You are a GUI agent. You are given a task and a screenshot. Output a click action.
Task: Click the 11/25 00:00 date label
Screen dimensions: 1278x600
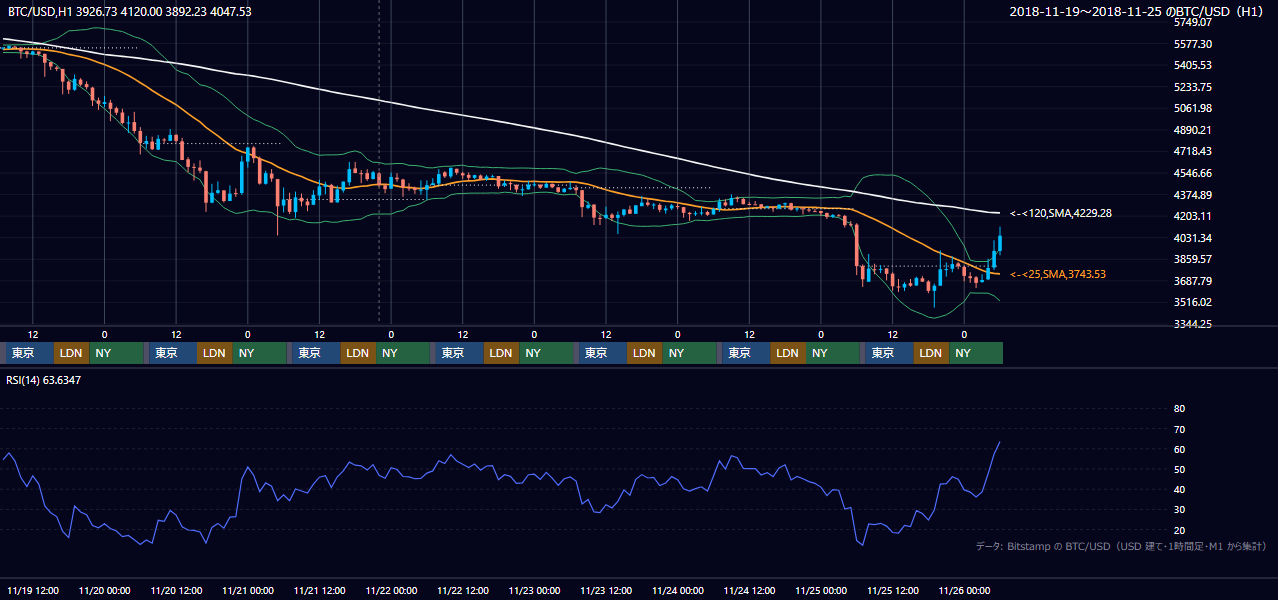pos(821,591)
